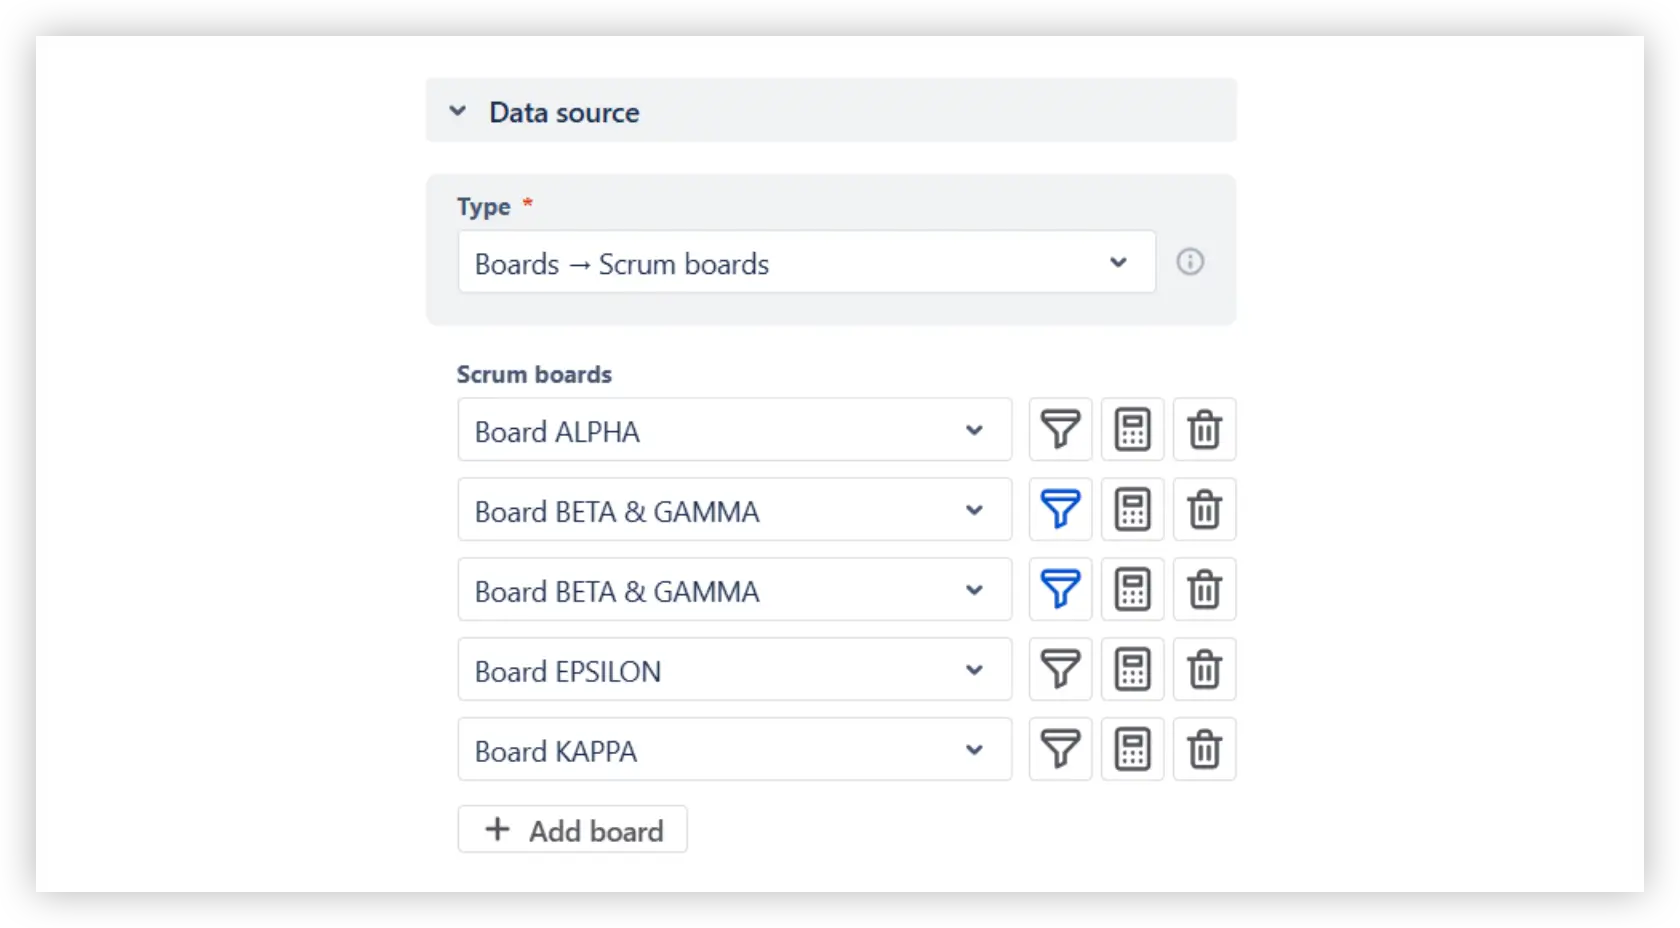Click the info icon beside the Type dropdown
The image size is (1680, 928).
[x=1190, y=262]
